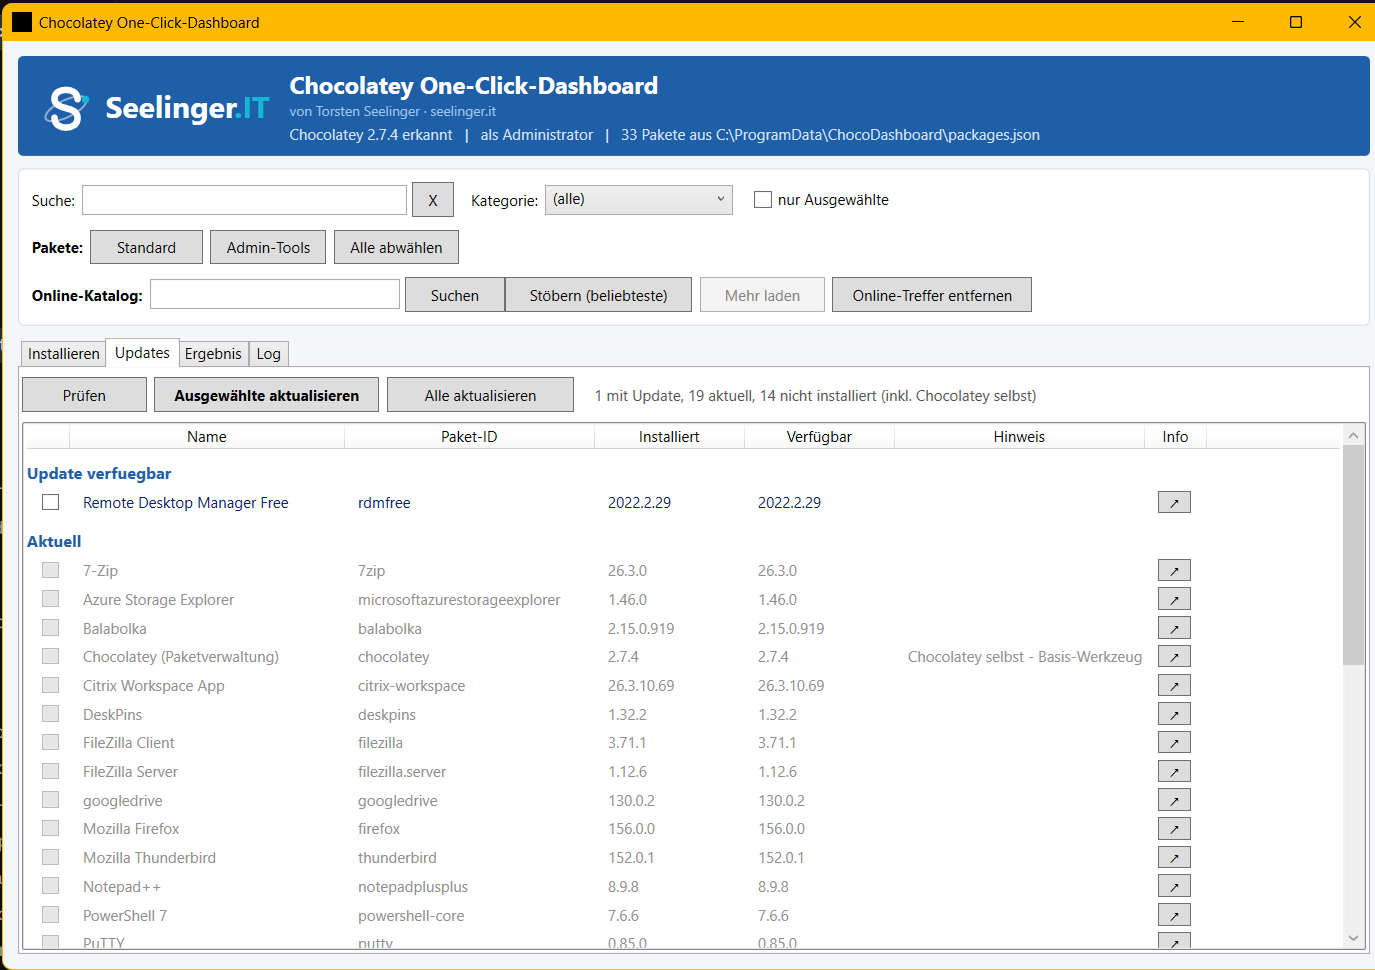1375x970 pixels.
Task: Tick the 7-Zip row checkbox
Action: (51, 570)
